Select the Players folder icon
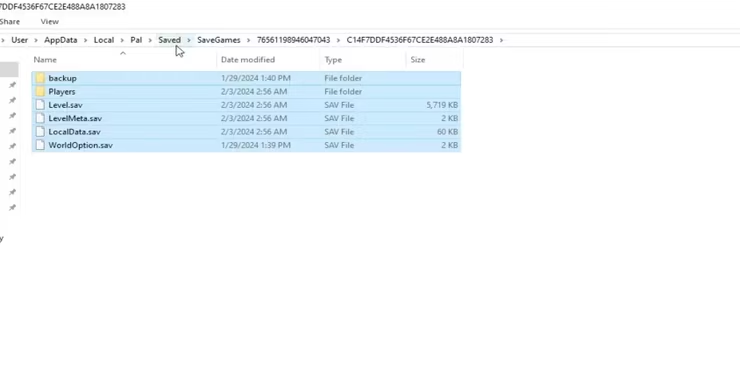 pos(40,92)
